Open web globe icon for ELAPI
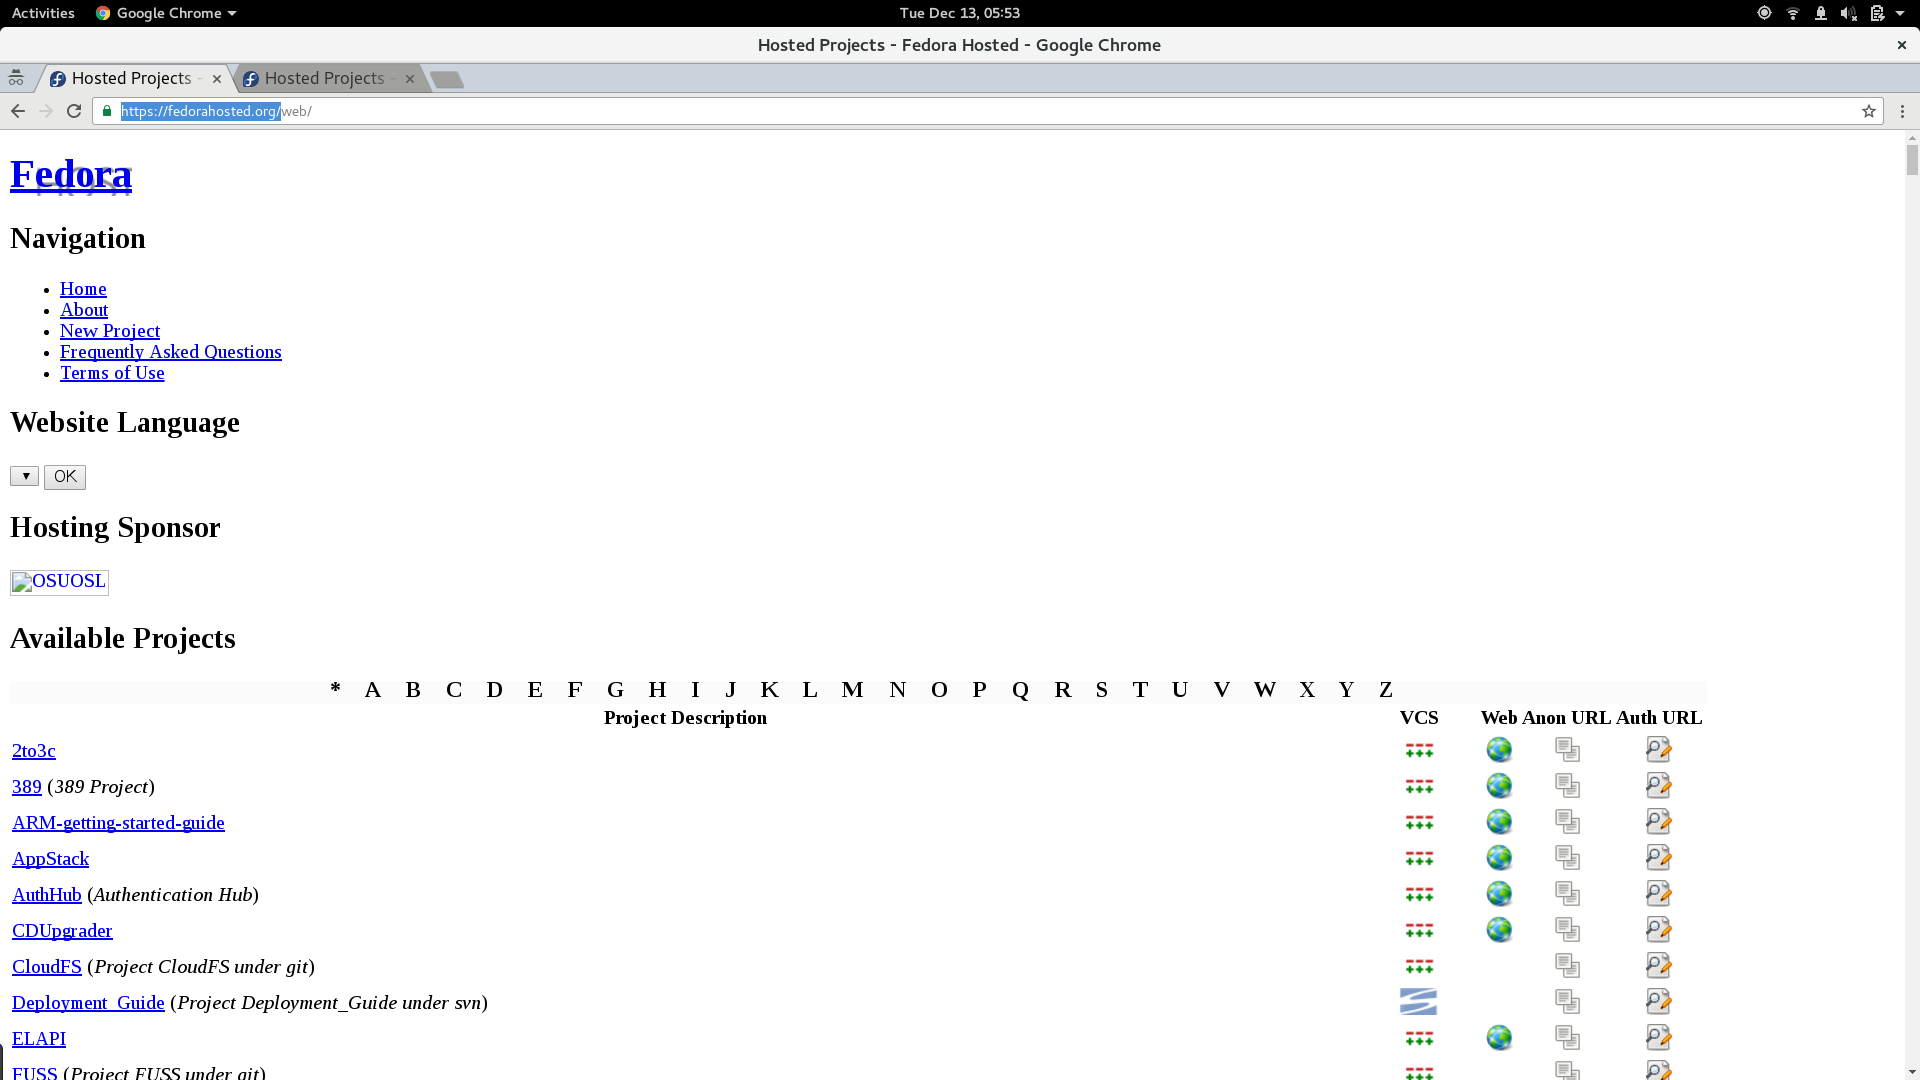Viewport: 1920px width, 1080px height. (1499, 1038)
